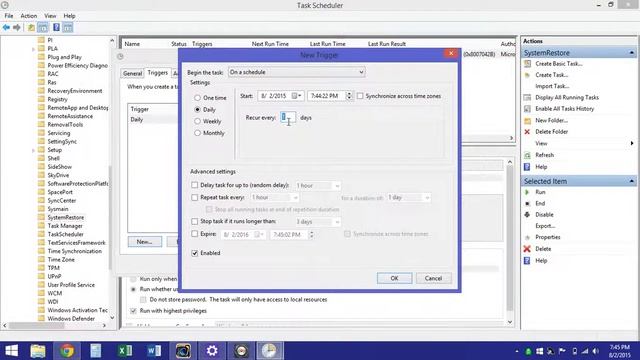Collapse the SystemRestore actions section
The image size is (640, 360).
(631, 53)
